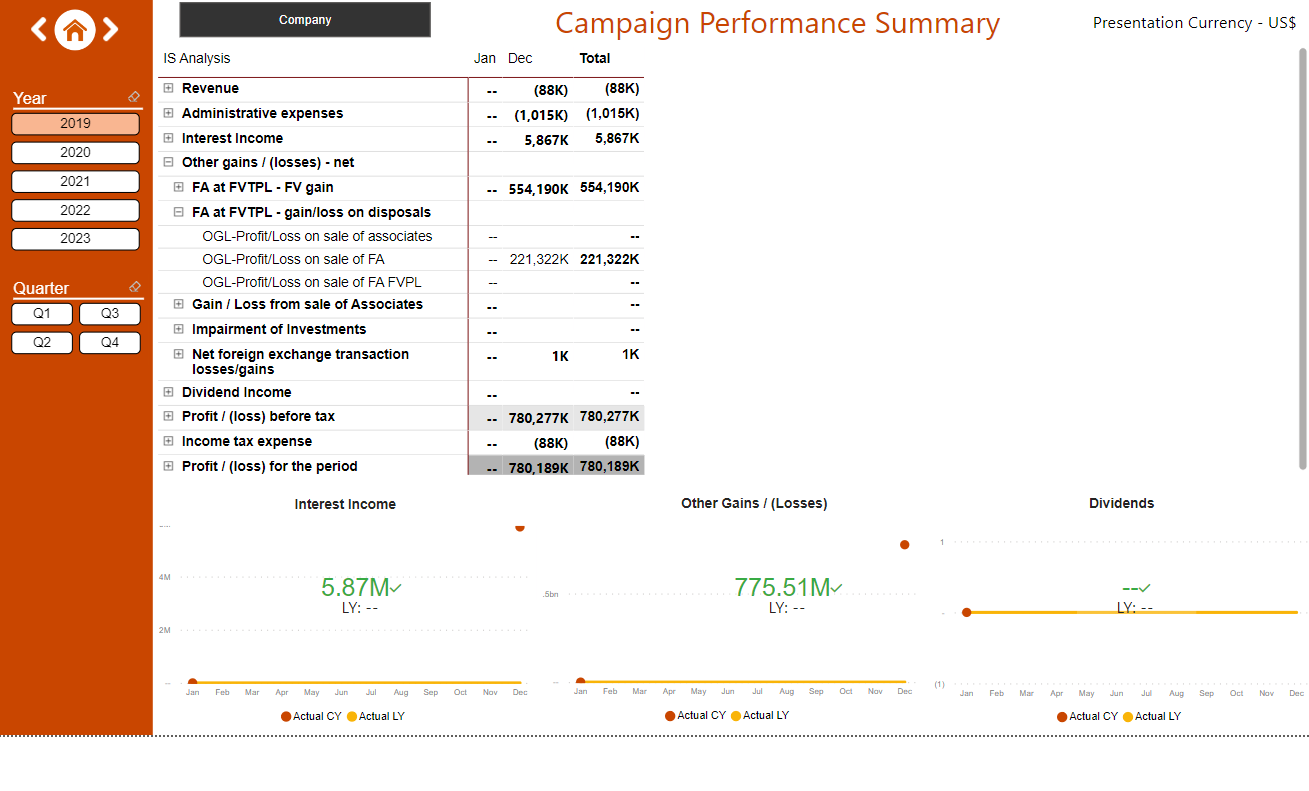The image size is (1309, 791).
Task: Filter by quarter Q3
Action: 110,314
